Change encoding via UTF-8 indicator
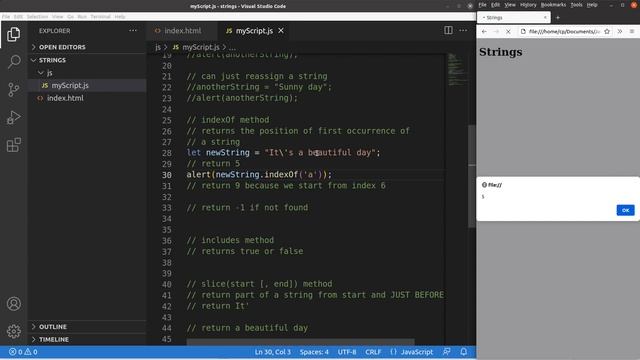Image resolution: width=640 pixels, height=360 pixels. tap(347, 351)
